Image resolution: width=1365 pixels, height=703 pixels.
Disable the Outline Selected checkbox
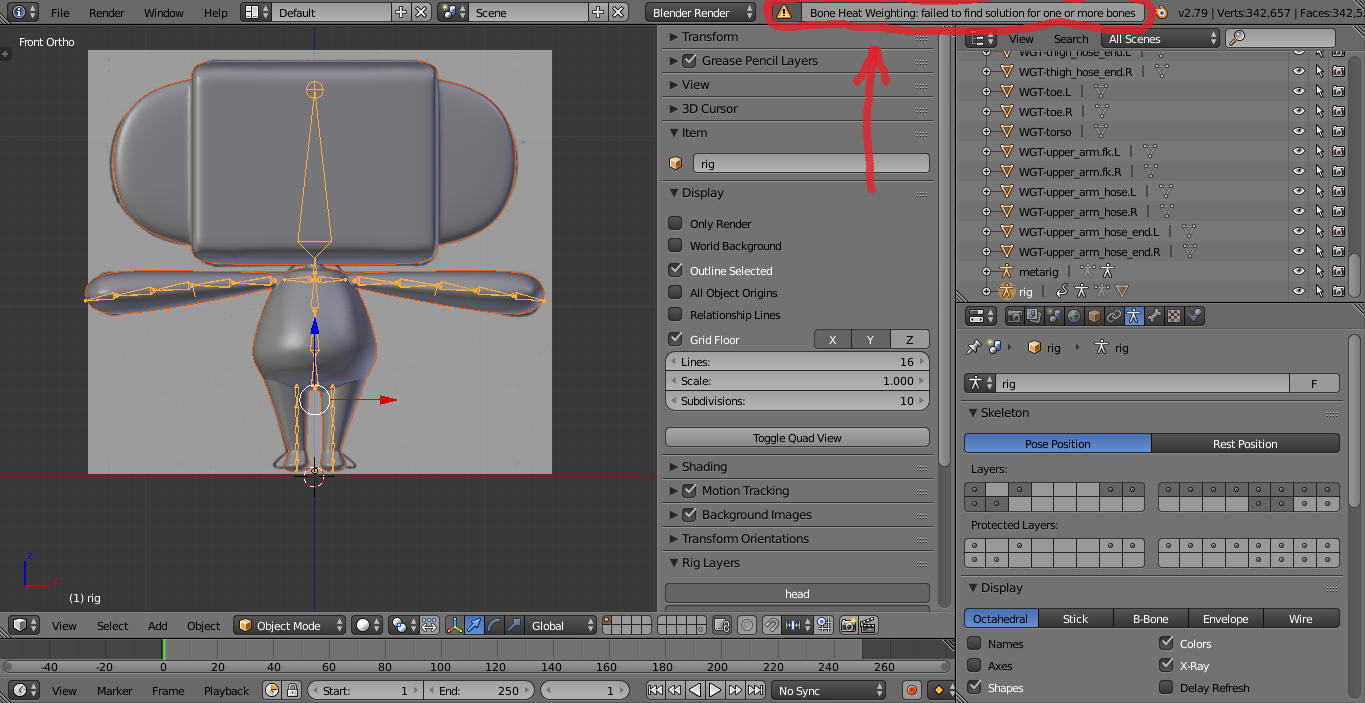(675, 270)
